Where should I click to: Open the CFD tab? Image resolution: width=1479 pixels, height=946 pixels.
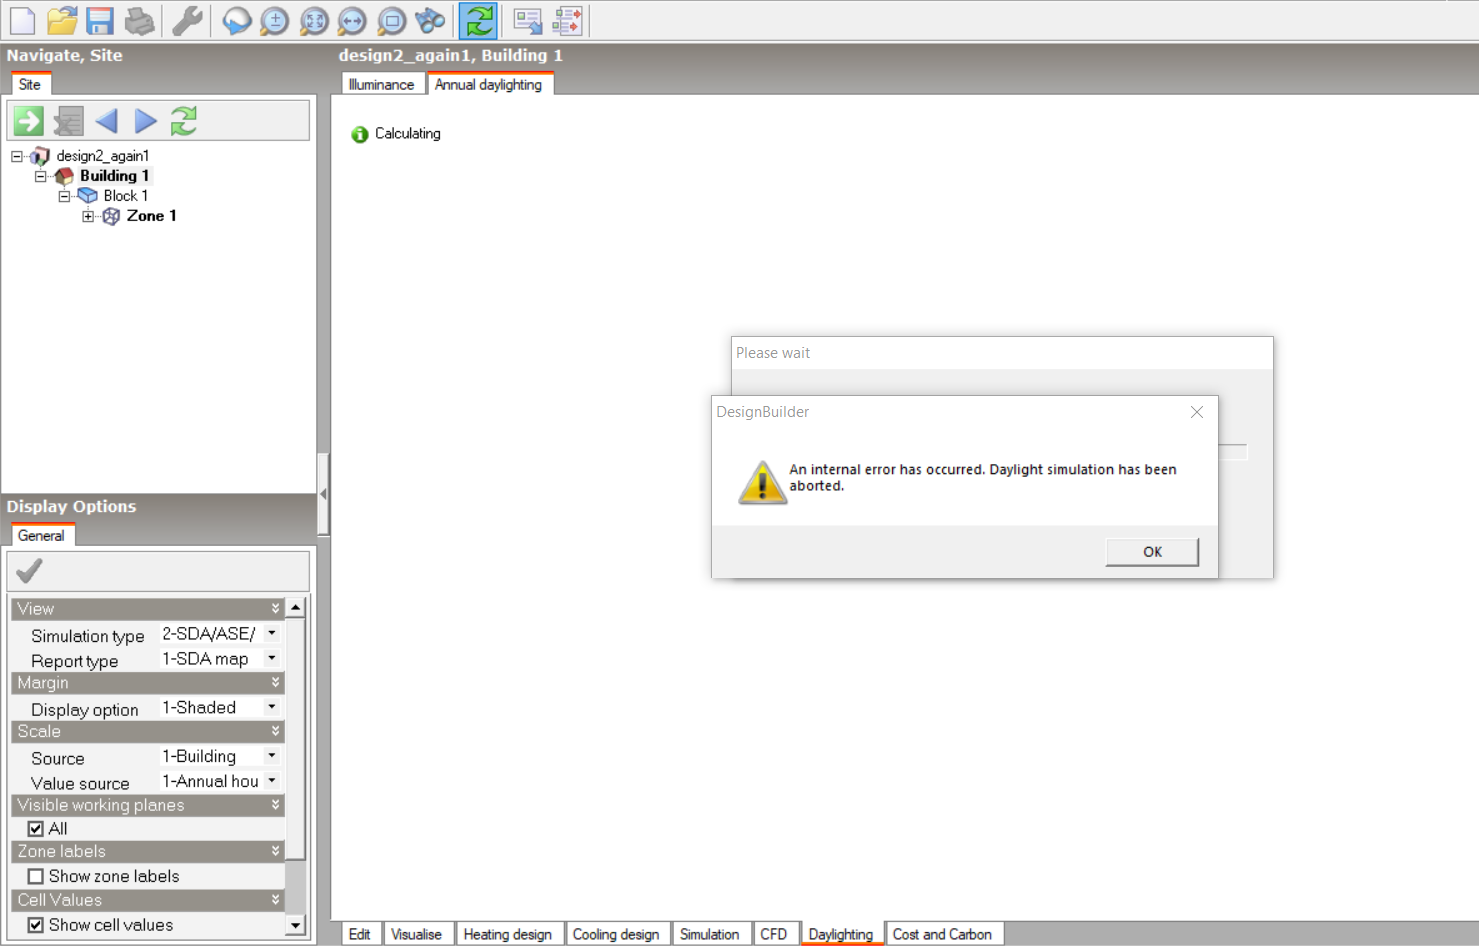point(773,934)
